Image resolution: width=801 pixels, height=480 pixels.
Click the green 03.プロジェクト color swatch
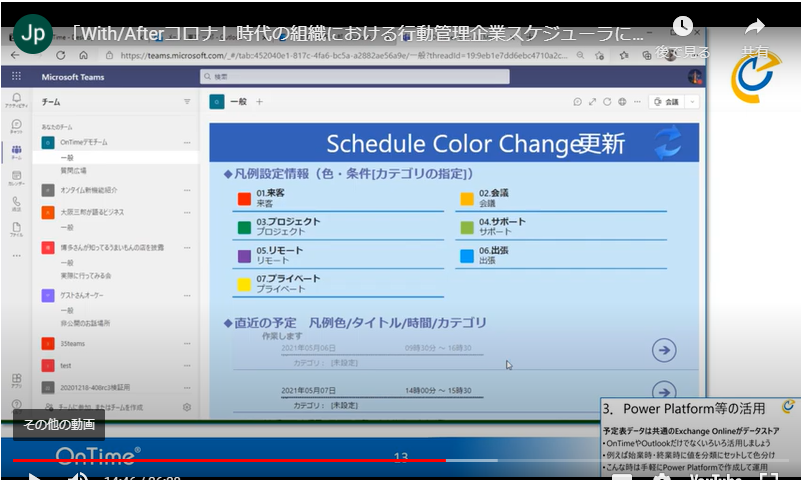click(244, 227)
